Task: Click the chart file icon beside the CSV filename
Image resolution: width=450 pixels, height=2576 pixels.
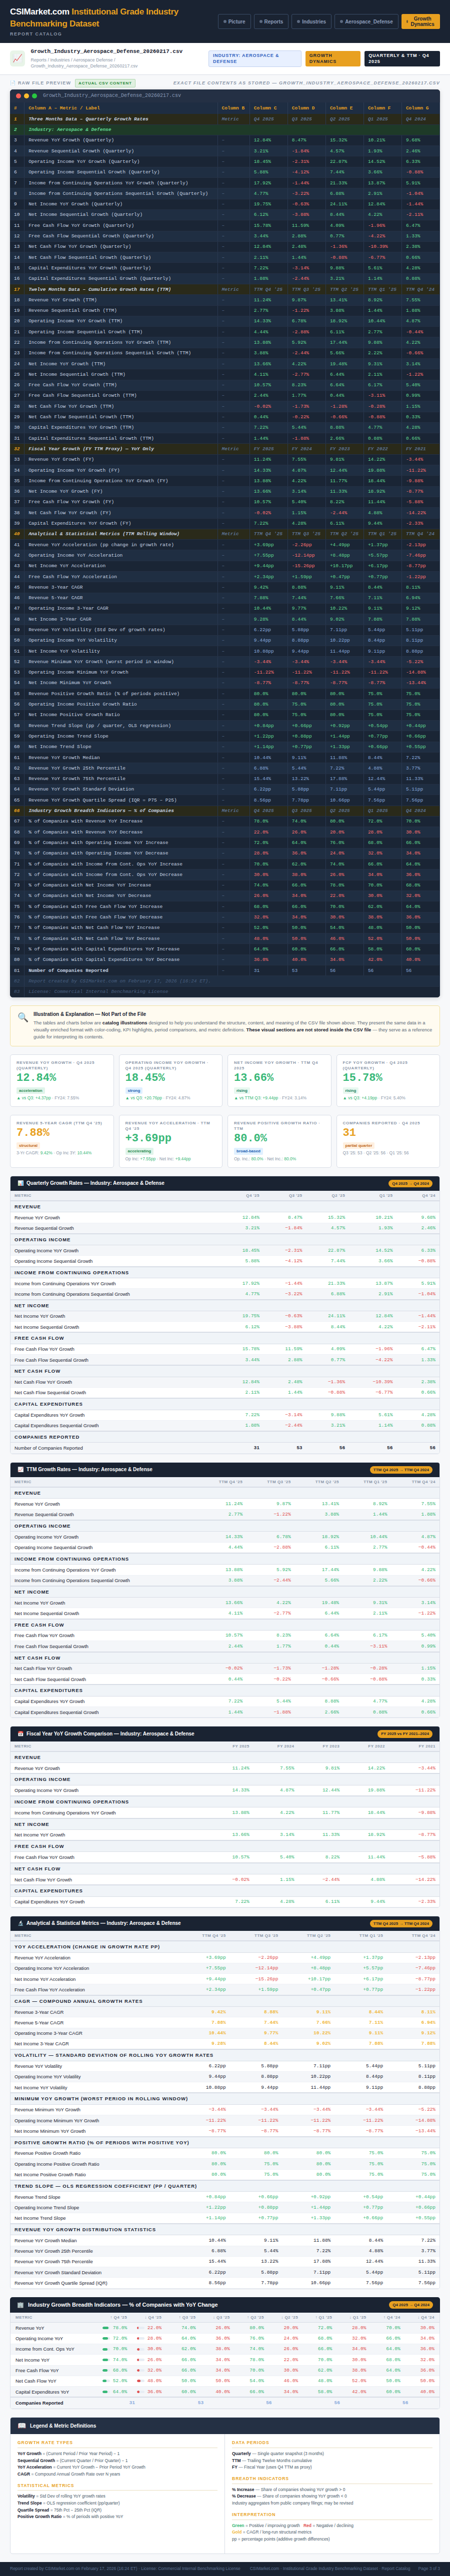Action: point(18,59)
